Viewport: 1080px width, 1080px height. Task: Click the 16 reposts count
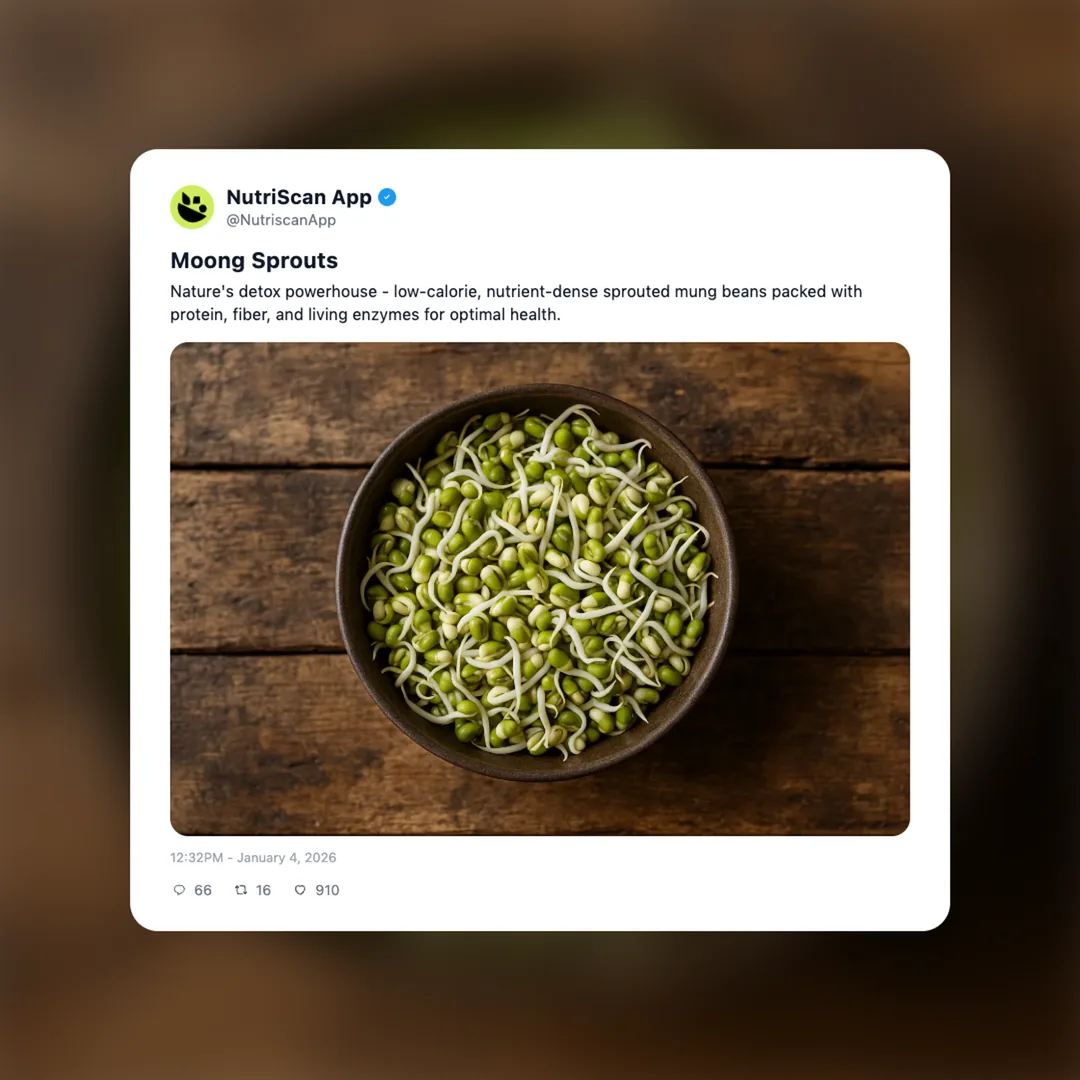click(263, 890)
